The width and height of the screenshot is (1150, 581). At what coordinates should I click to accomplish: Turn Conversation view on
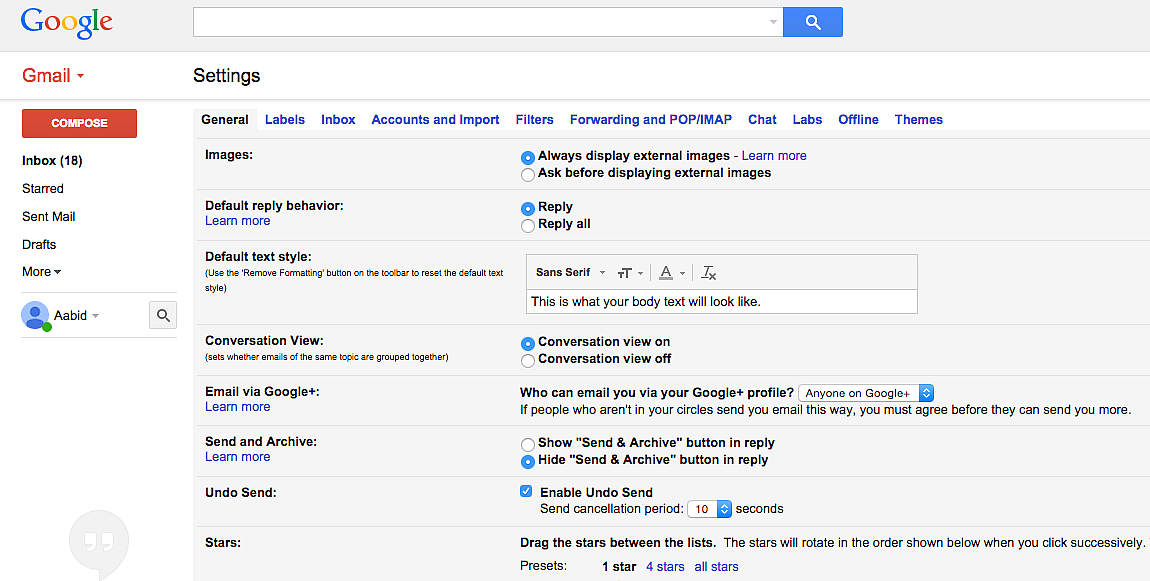527,343
